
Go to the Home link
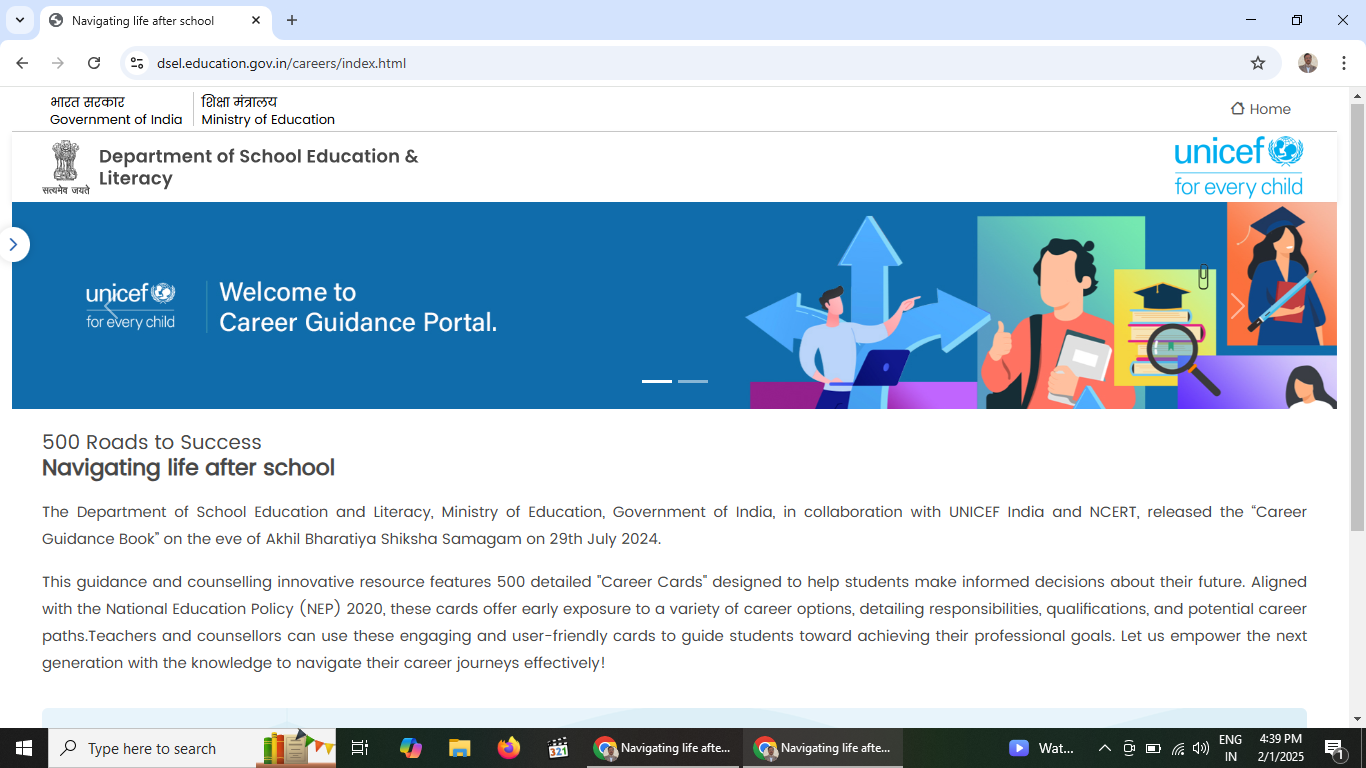point(1260,109)
